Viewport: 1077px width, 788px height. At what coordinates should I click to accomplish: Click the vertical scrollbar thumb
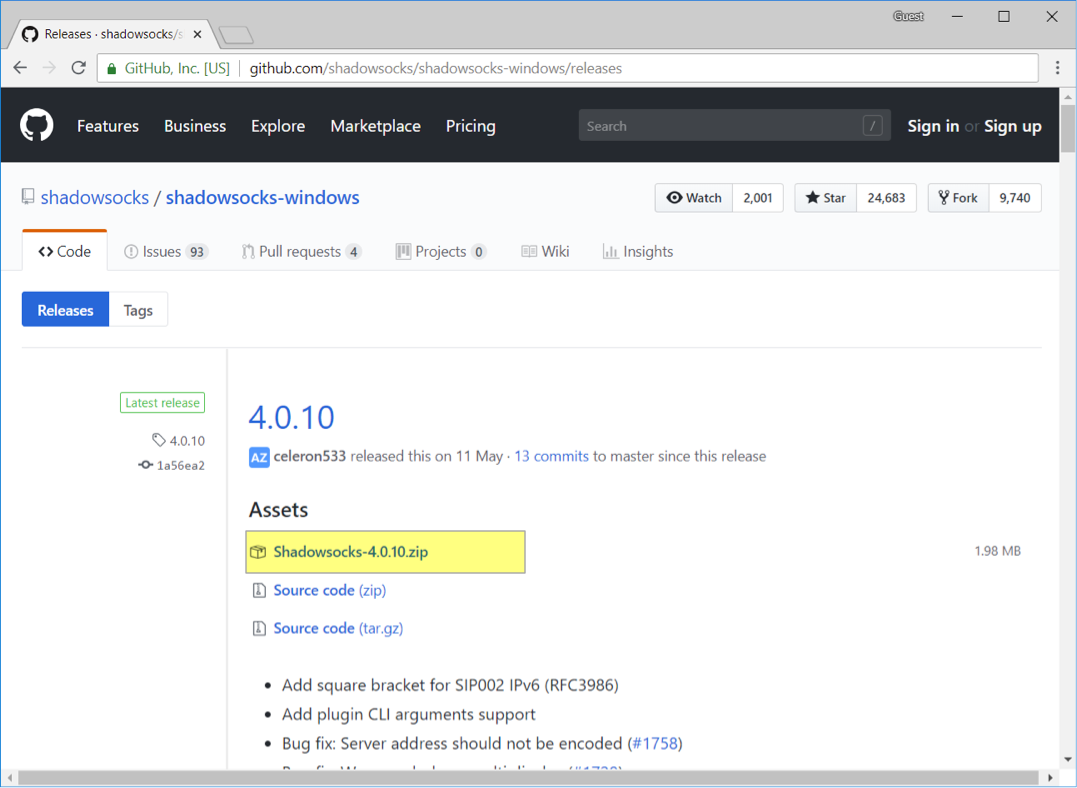(x=1067, y=128)
